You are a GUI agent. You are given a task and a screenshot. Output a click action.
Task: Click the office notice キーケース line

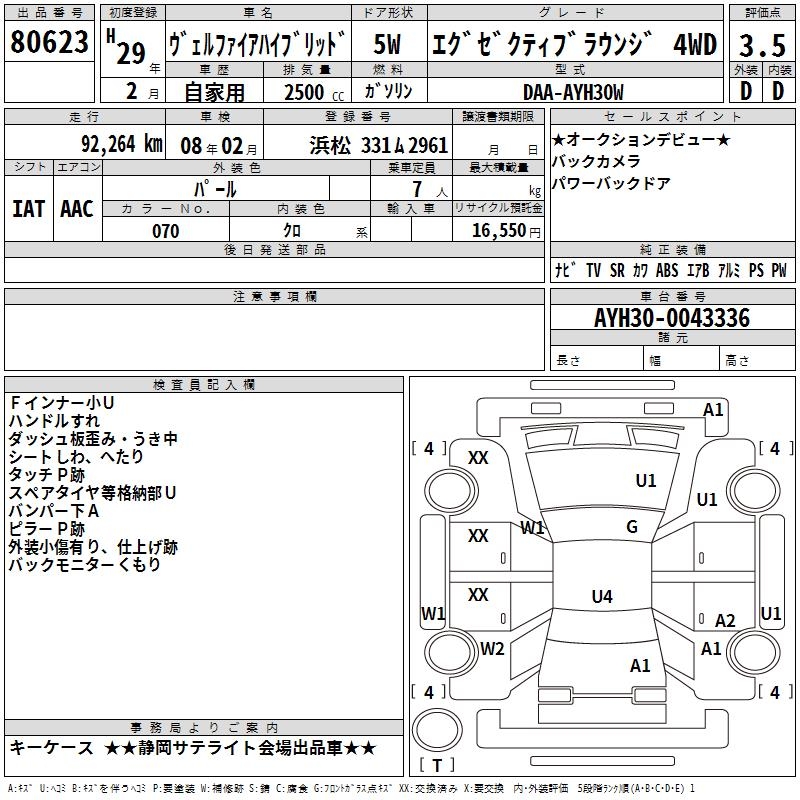point(193,748)
